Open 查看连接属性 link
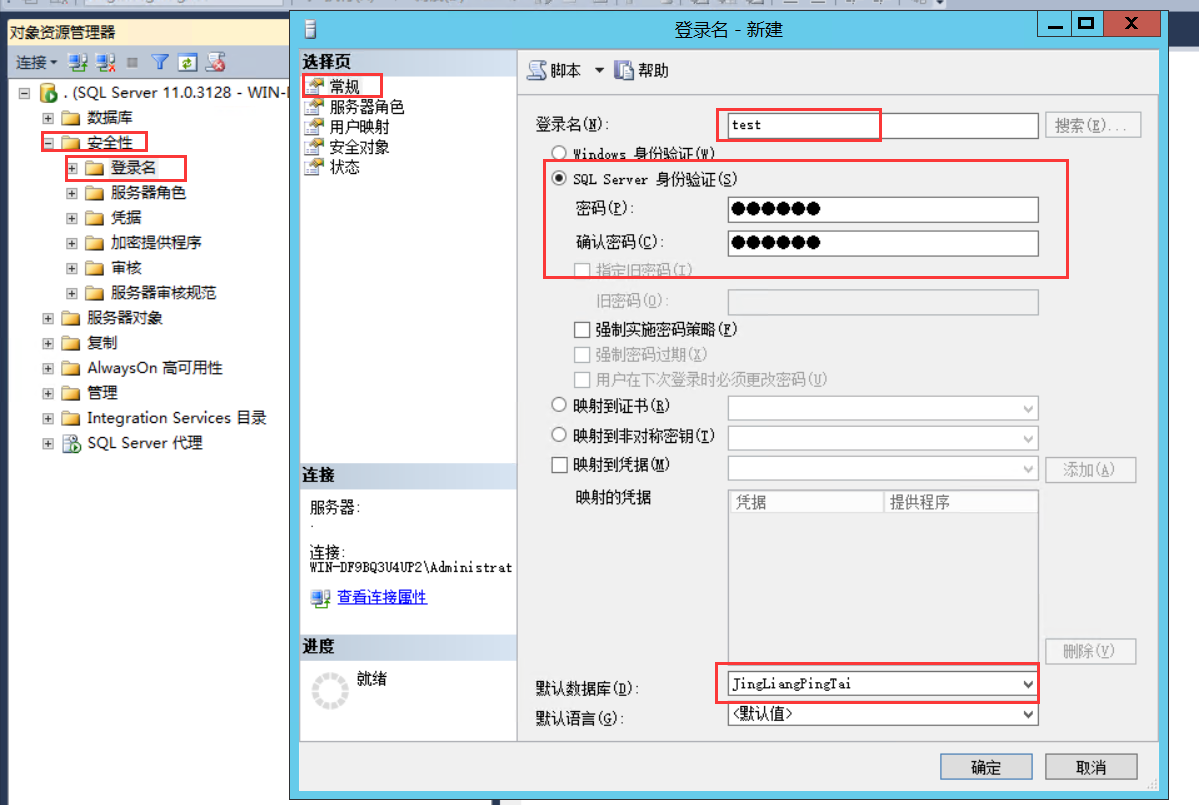 381,597
